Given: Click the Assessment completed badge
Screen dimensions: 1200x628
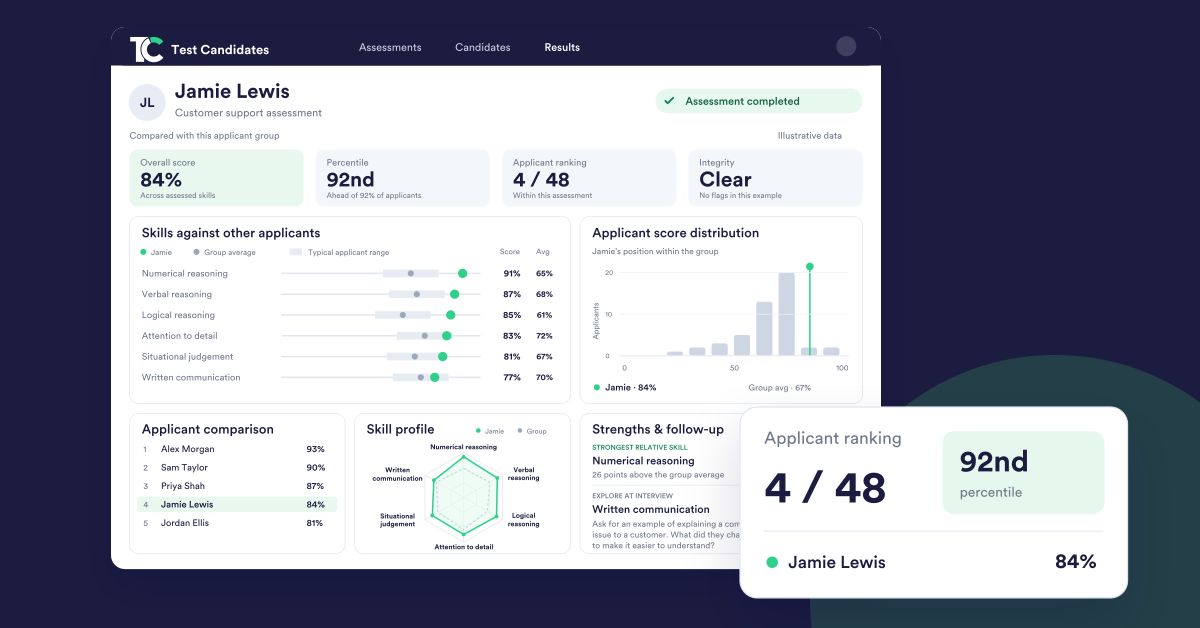Looking at the screenshot, I should tap(758, 101).
